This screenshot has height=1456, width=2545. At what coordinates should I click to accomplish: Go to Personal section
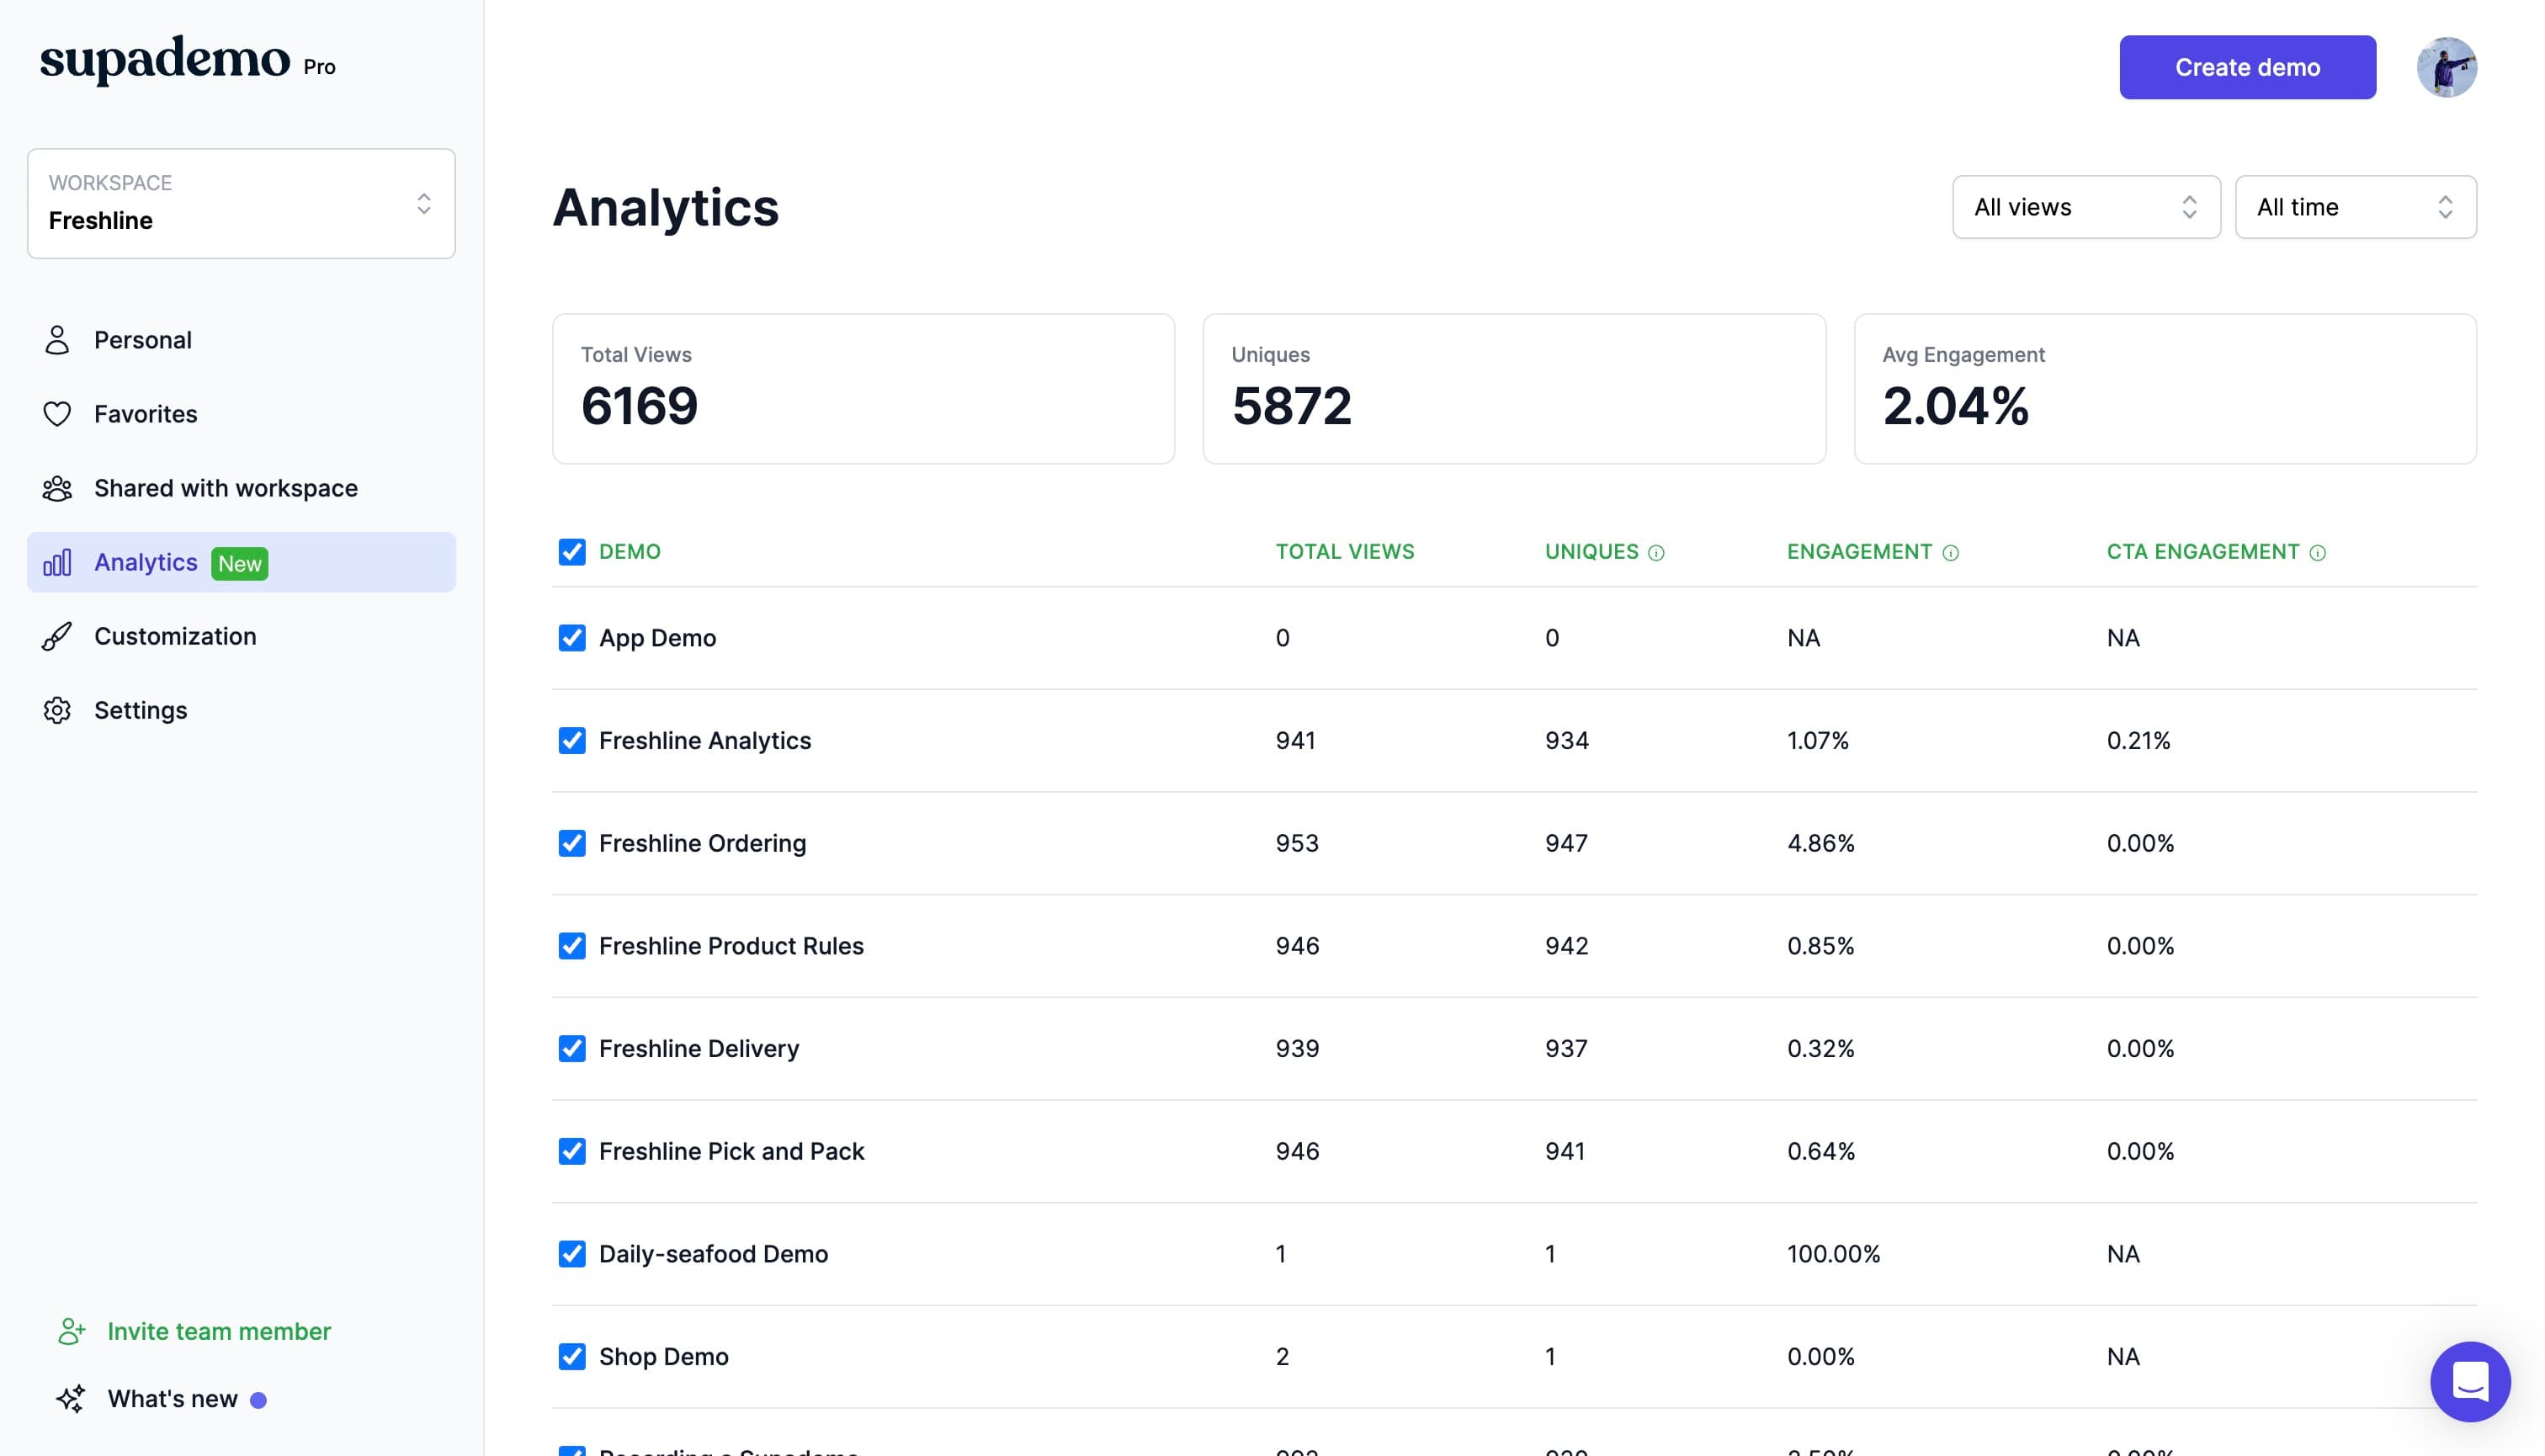241,340
